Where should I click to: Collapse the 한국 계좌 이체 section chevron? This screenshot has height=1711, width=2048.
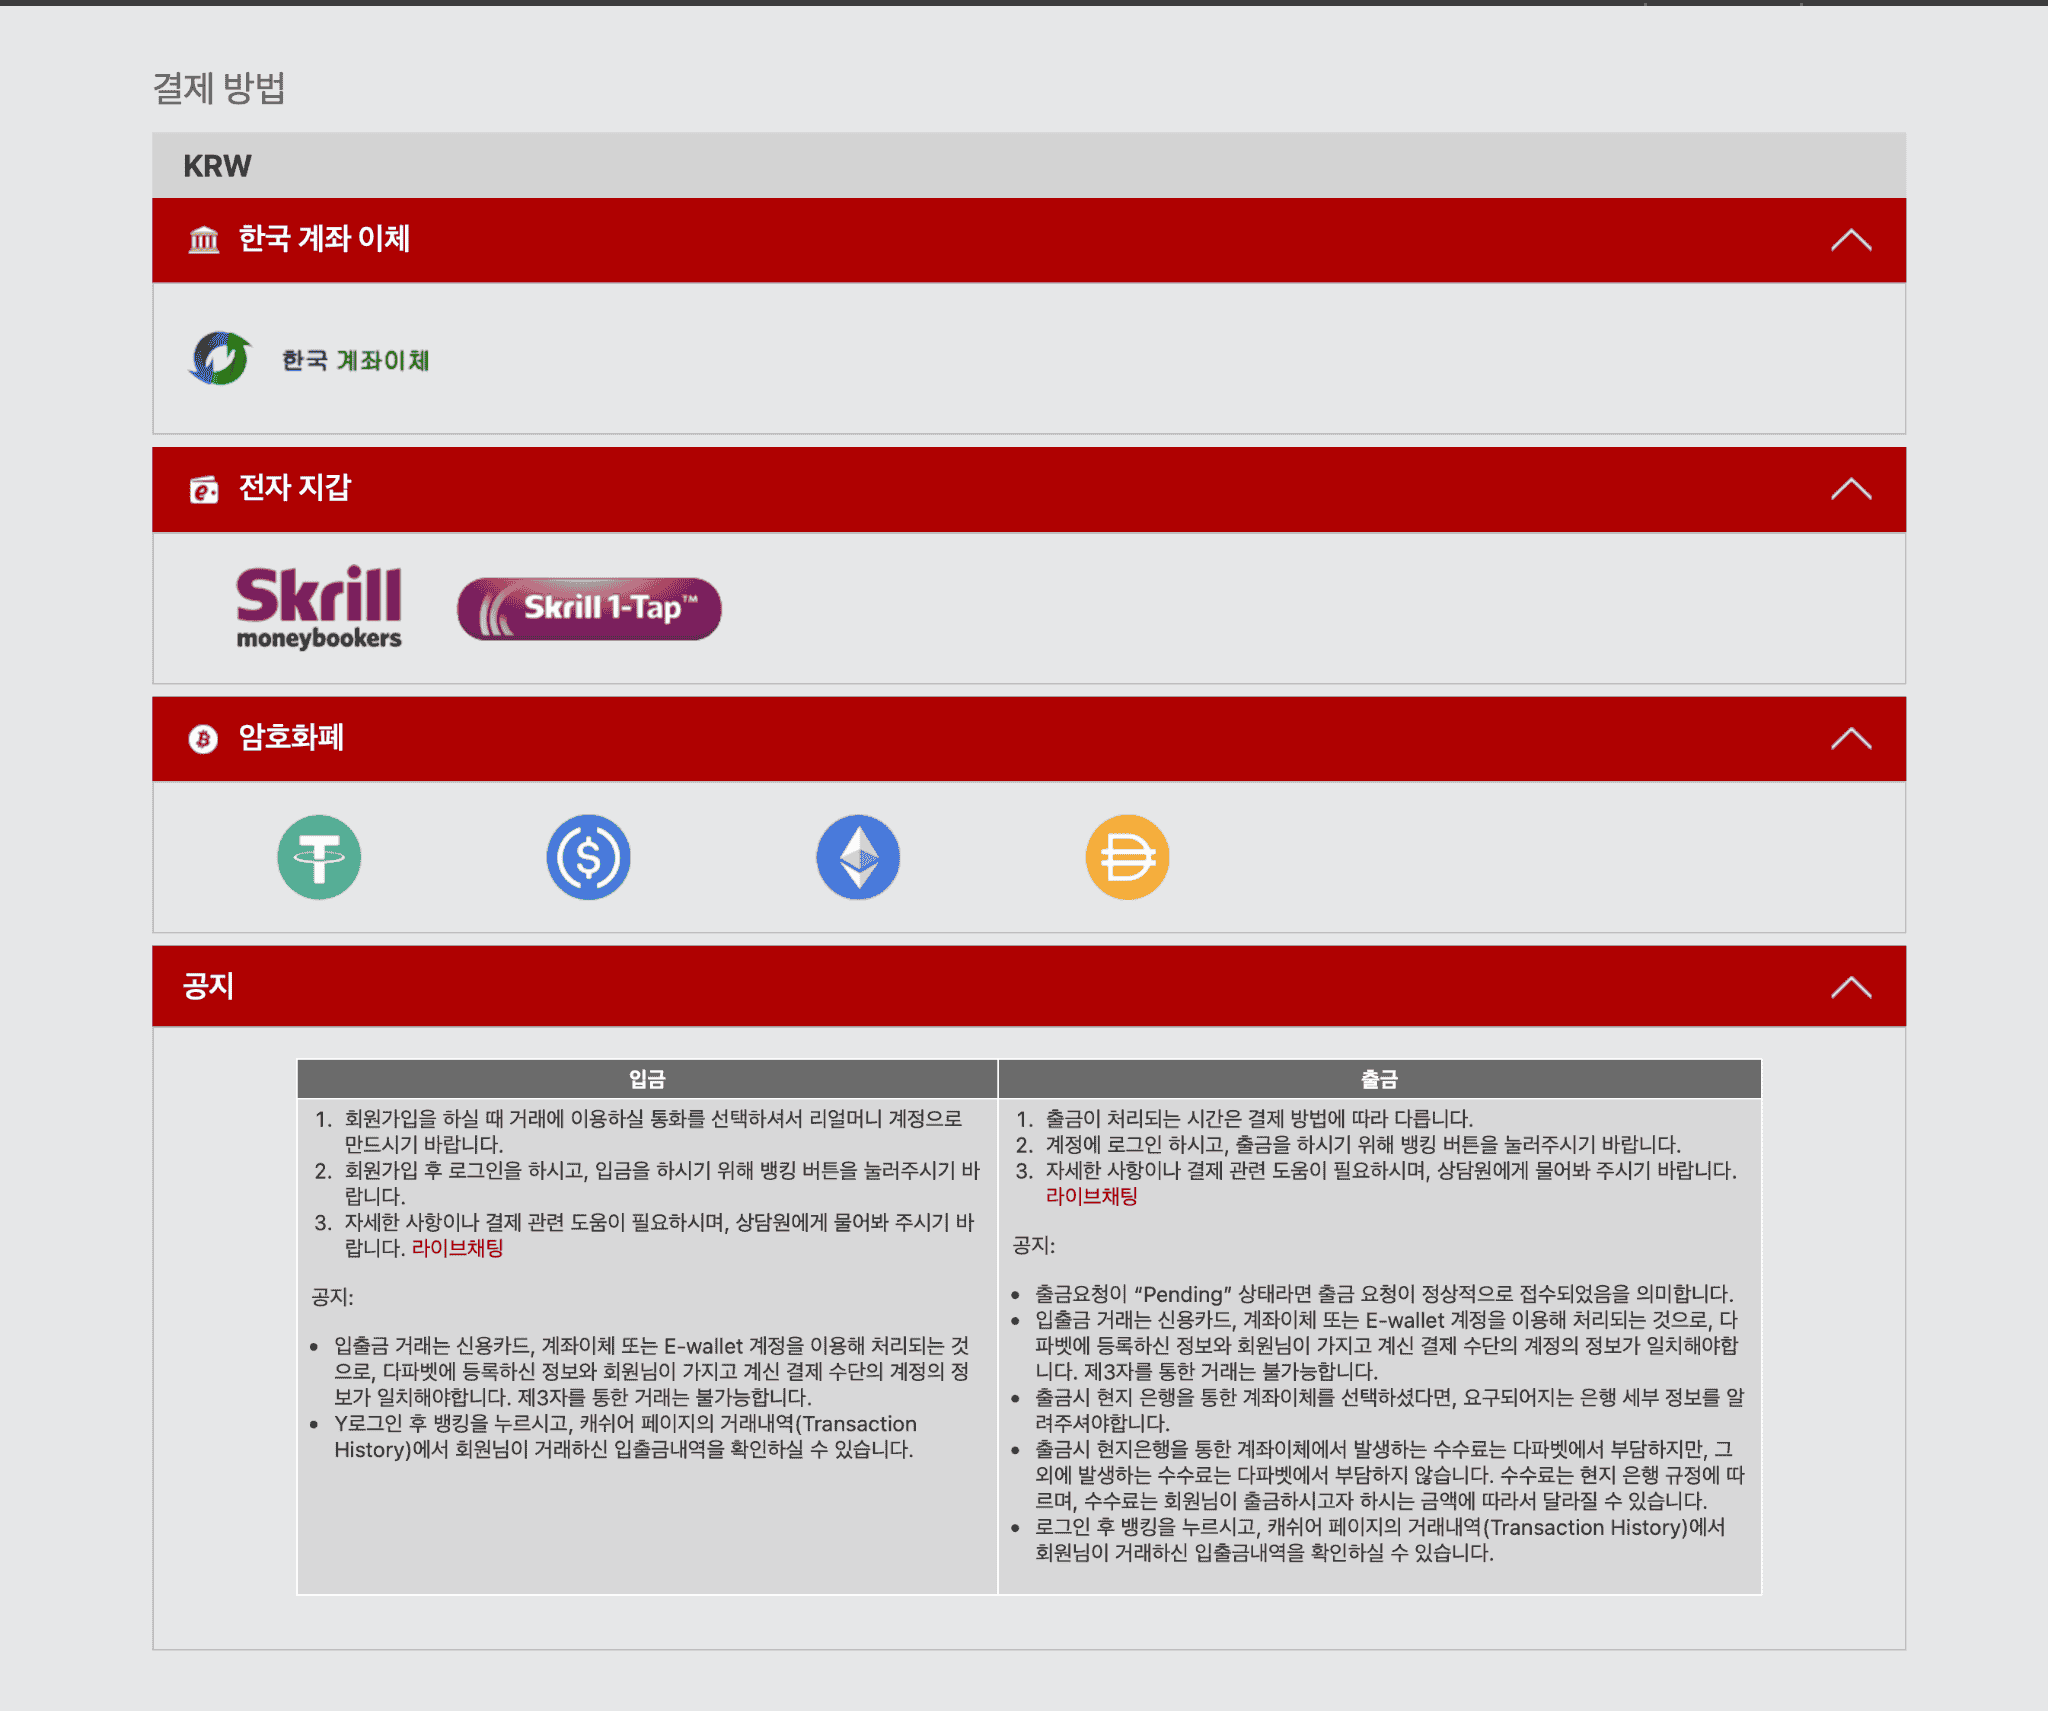[x=1851, y=240]
